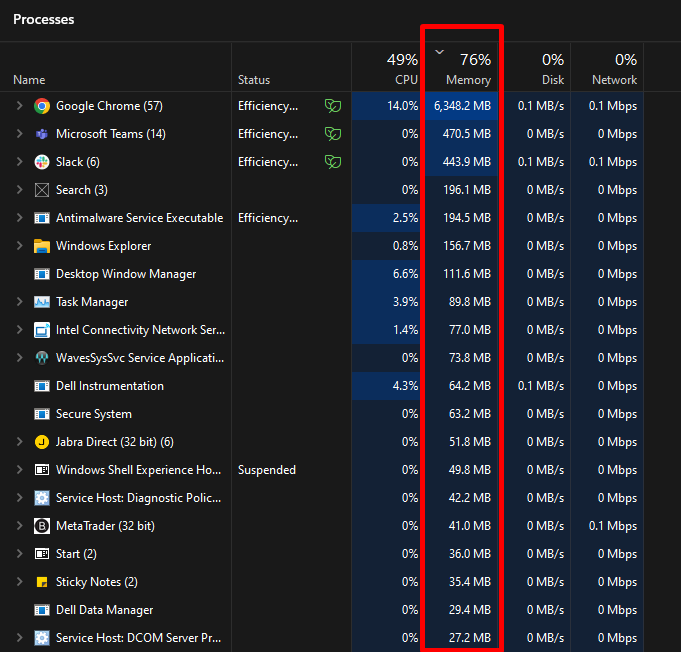Click the Slack process icon
Viewport: 681px width, 652px height.
click(42, 162)
